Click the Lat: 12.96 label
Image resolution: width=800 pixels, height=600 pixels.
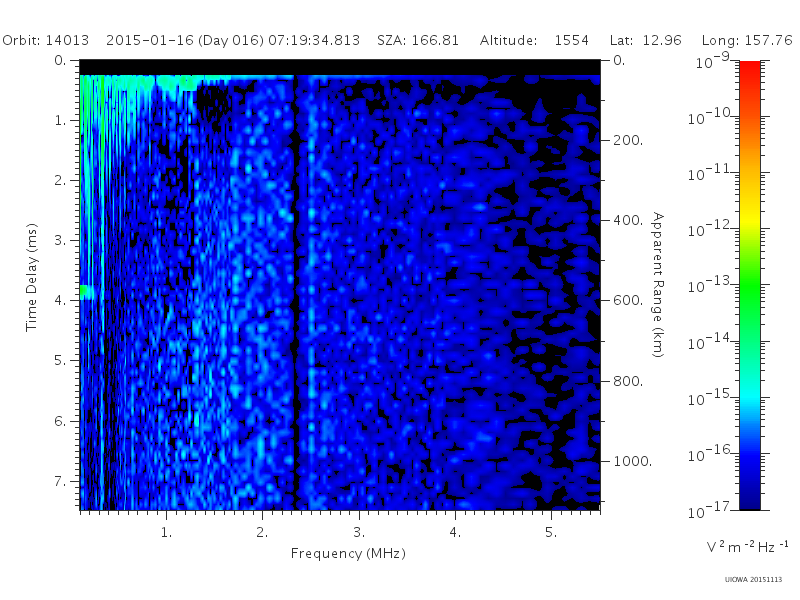[645, 40]
